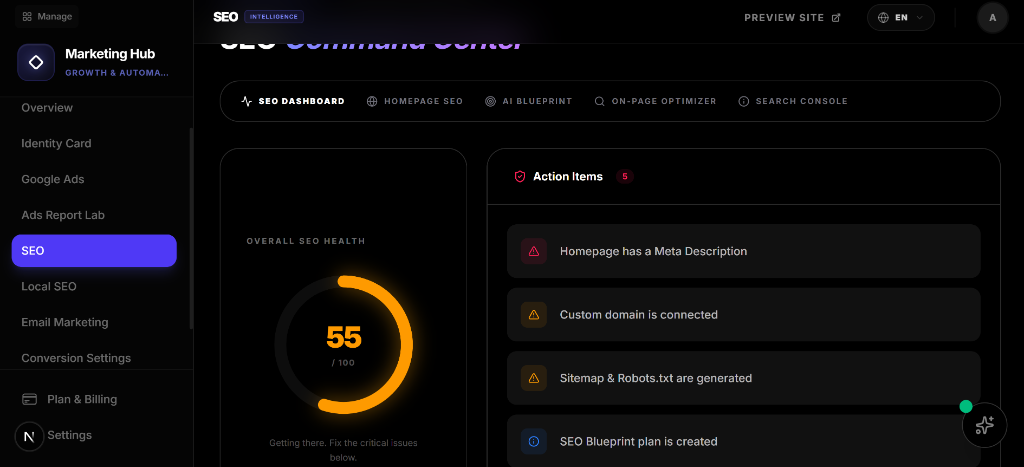Click the Search Console info icon
Screen dimensions: 1024x467
(743, 101)
